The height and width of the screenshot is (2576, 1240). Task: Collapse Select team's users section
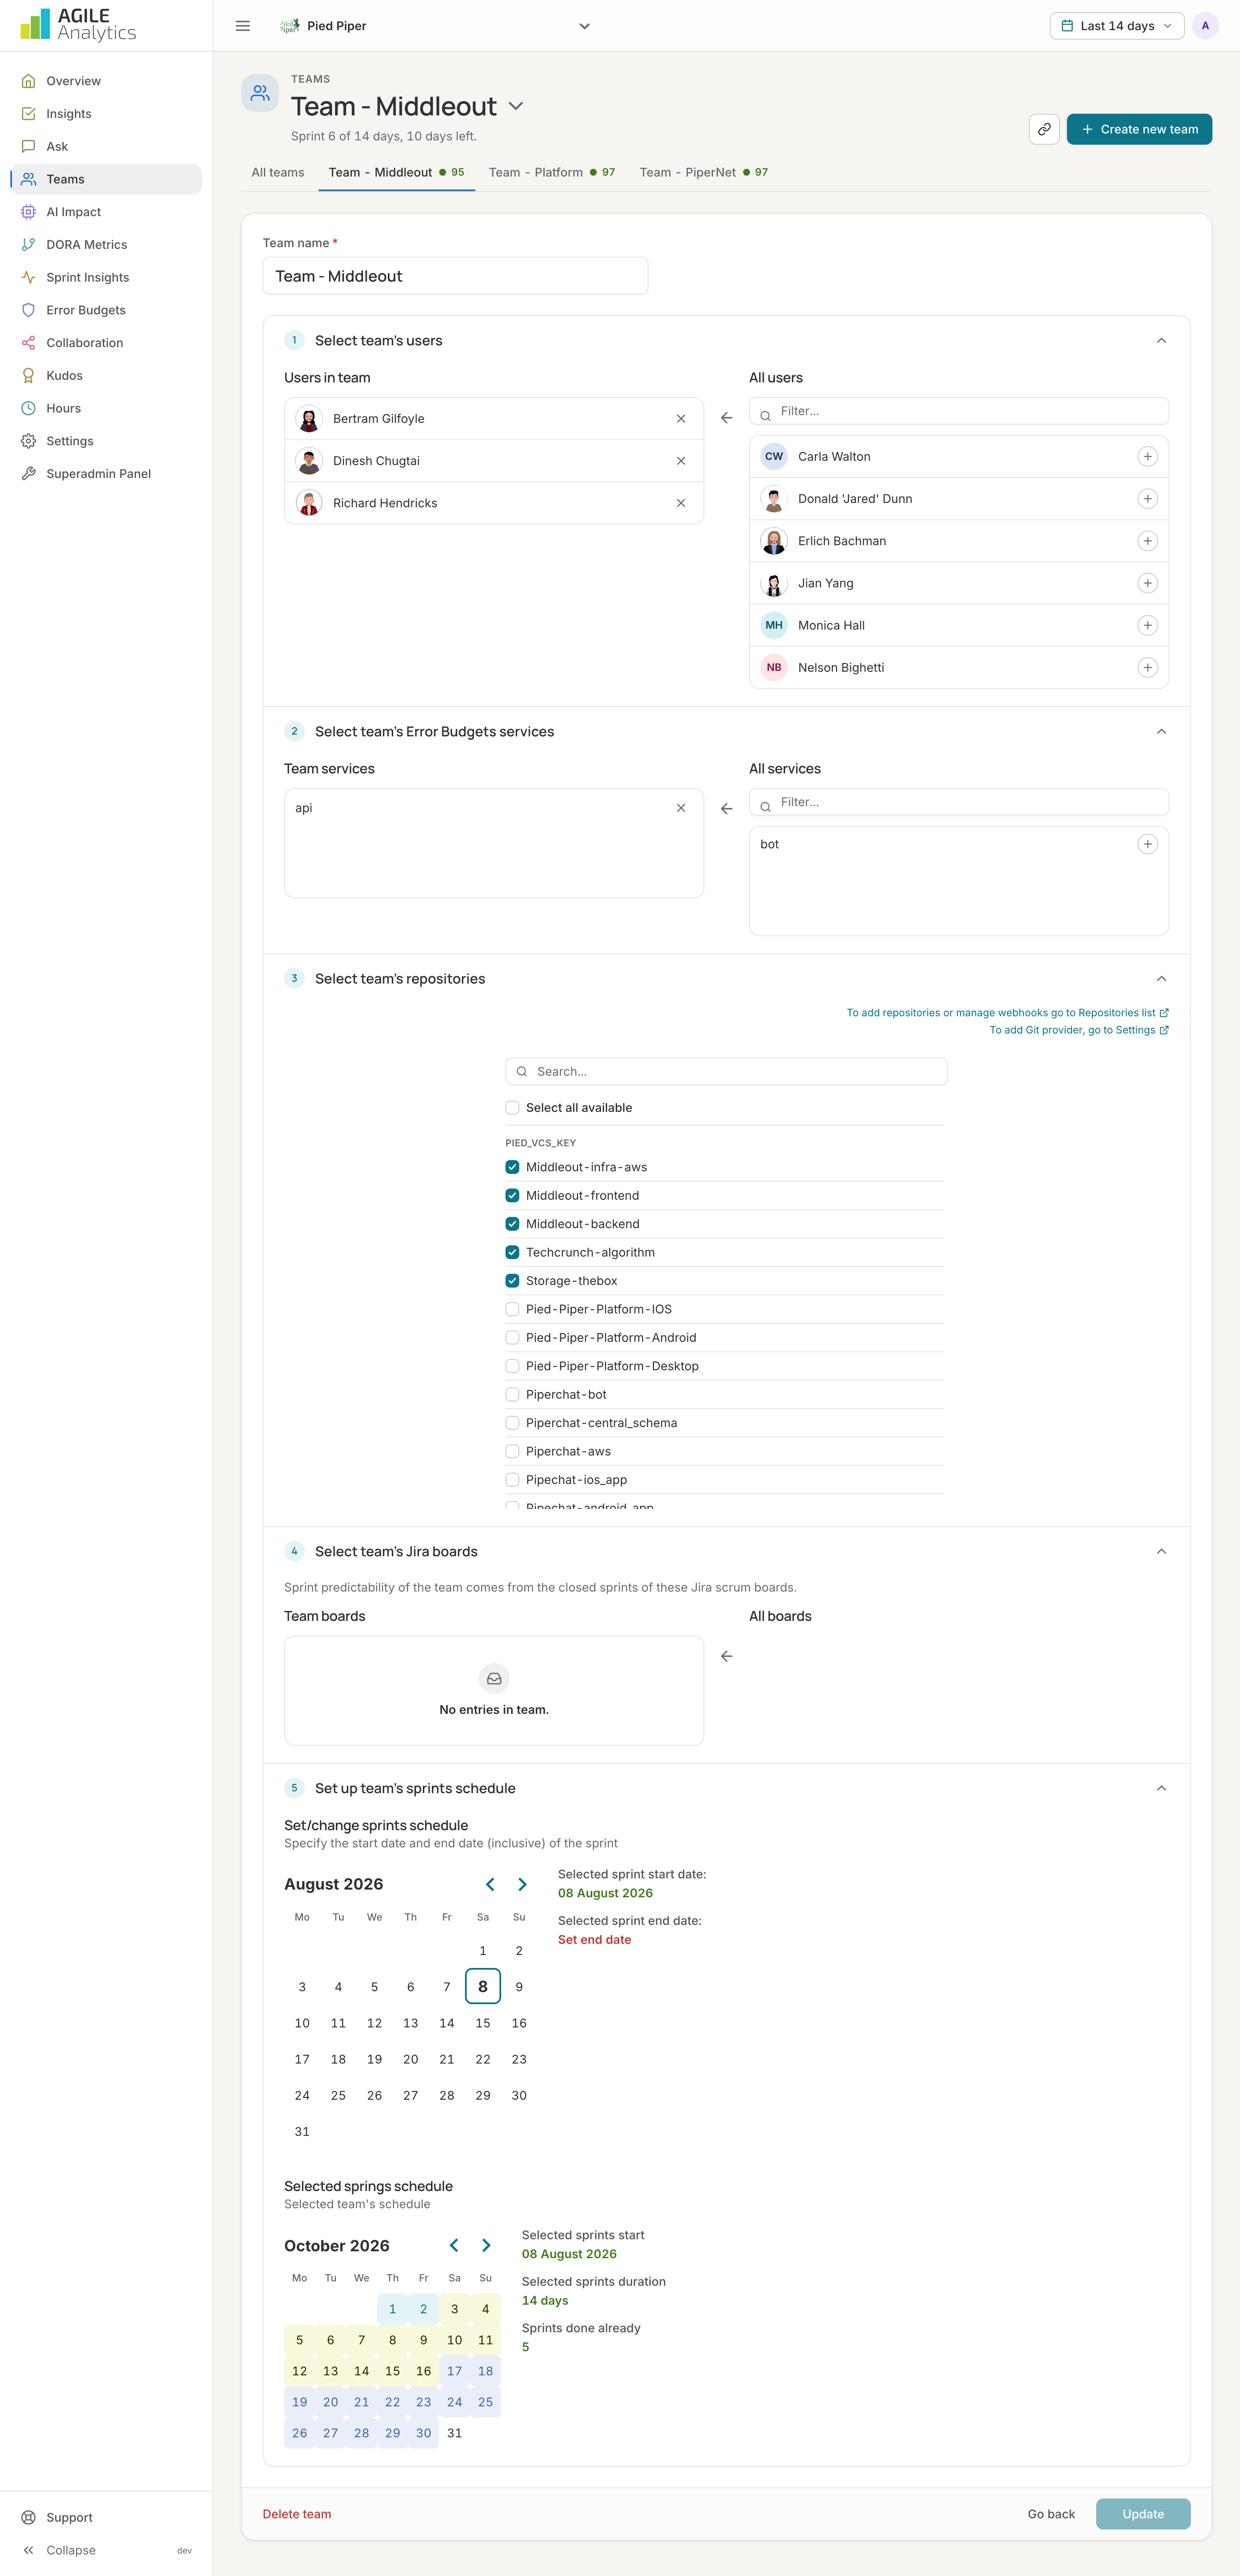(x=1161, y=341)
